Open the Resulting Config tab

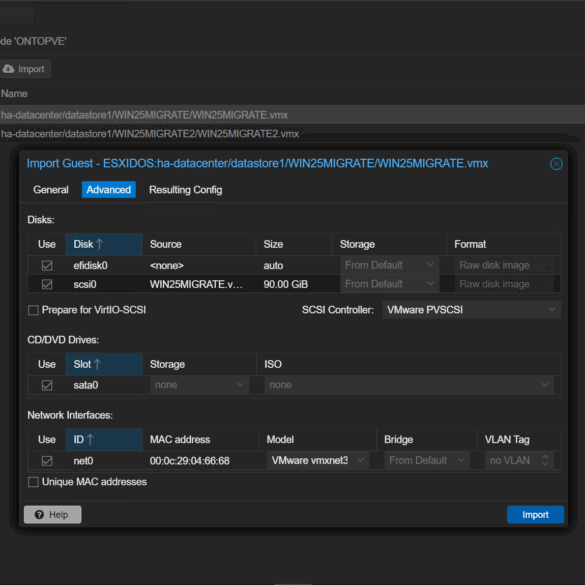coord(185,190)
